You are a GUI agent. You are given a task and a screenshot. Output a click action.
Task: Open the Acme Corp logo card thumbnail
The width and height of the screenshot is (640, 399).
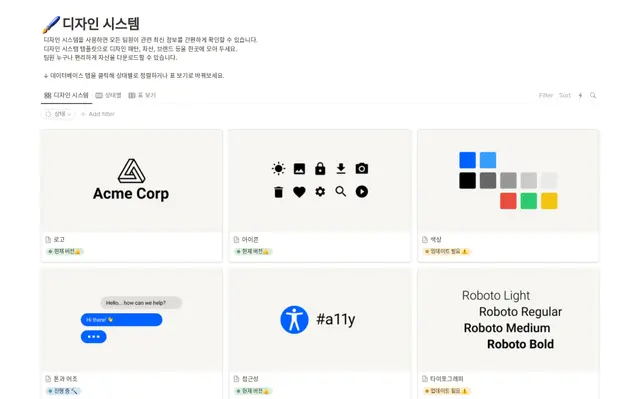[131, 181]
